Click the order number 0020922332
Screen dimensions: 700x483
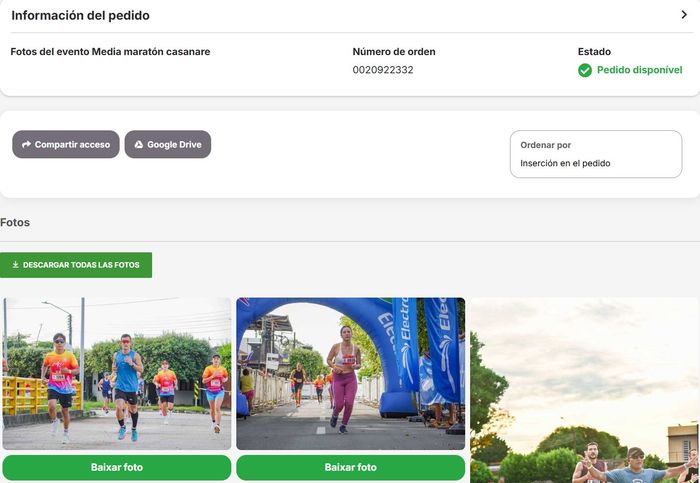(383, 71)
